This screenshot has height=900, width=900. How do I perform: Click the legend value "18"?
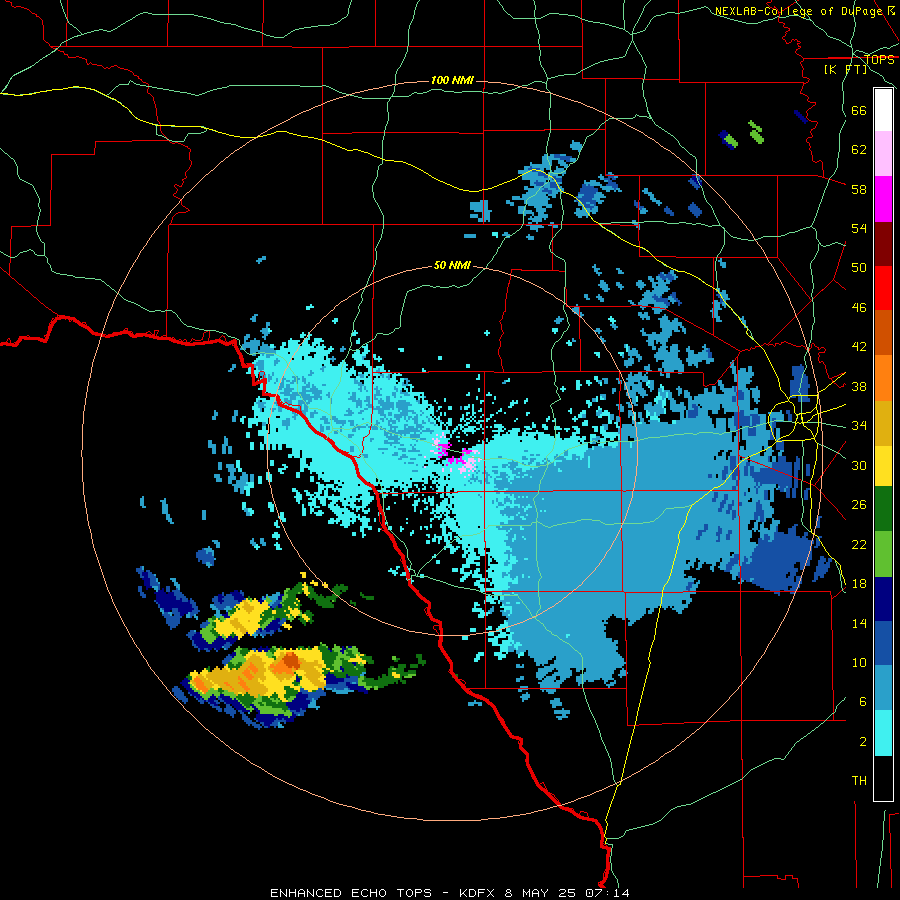click(859, 584)
